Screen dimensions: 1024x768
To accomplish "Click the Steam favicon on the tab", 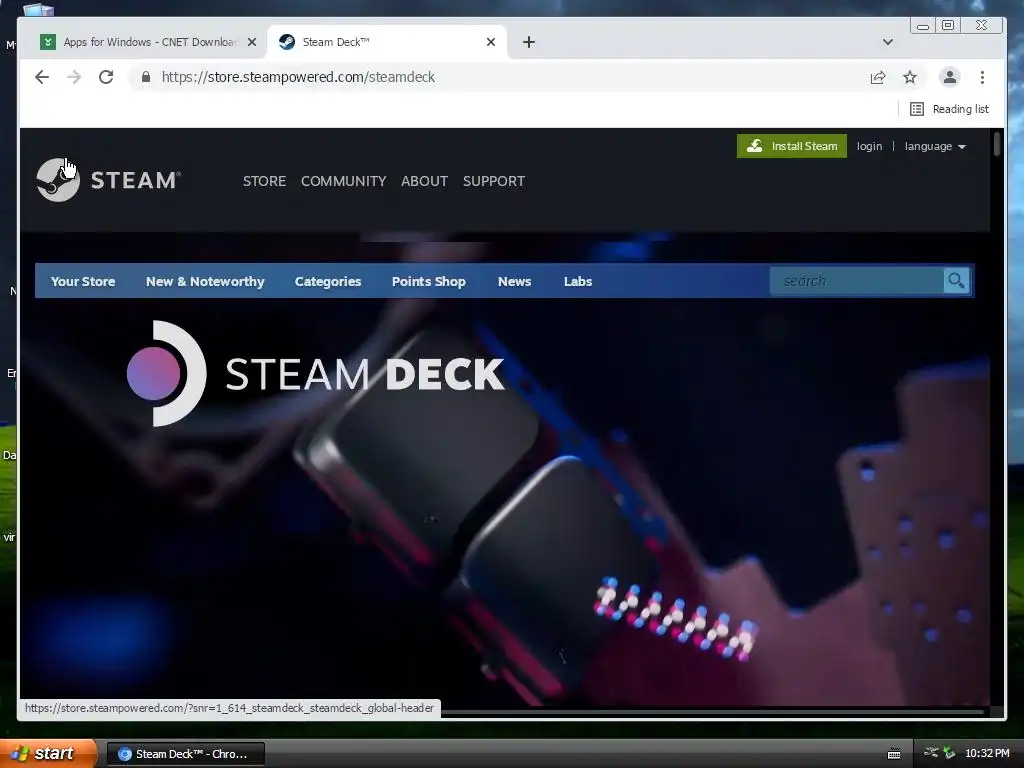I will point(287,42).
